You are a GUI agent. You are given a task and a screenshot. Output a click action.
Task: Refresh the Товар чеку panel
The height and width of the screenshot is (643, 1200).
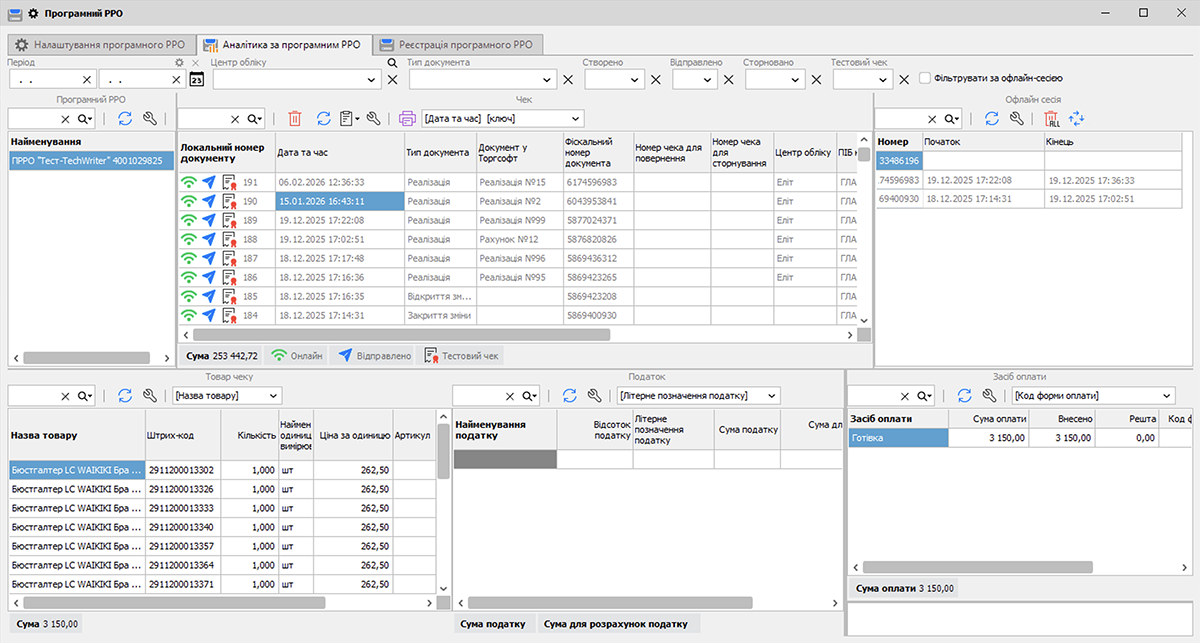pyautogui.click(x=123, y=395)
